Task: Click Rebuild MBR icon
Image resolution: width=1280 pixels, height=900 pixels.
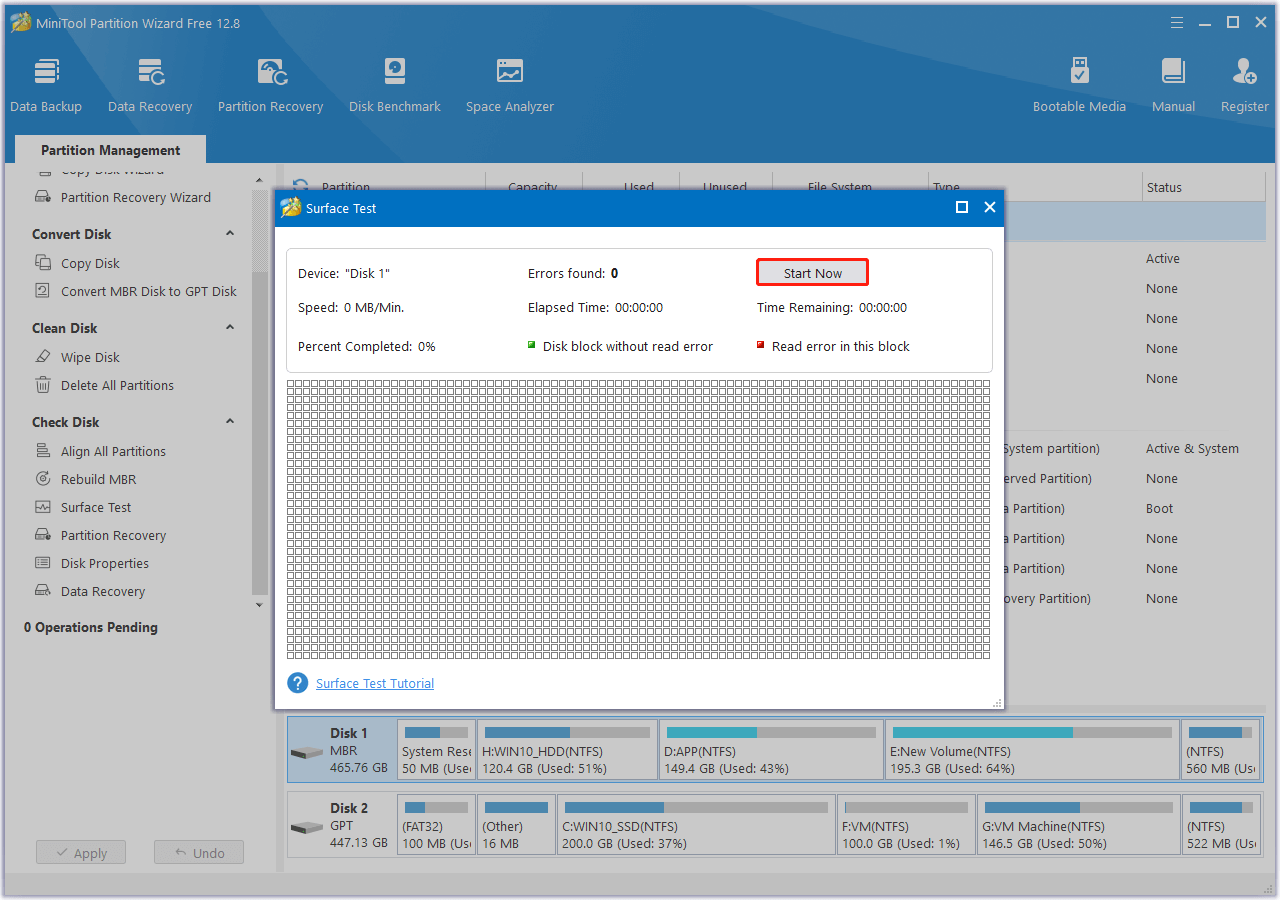Action: pyautogui.click(x=43, y=479)
